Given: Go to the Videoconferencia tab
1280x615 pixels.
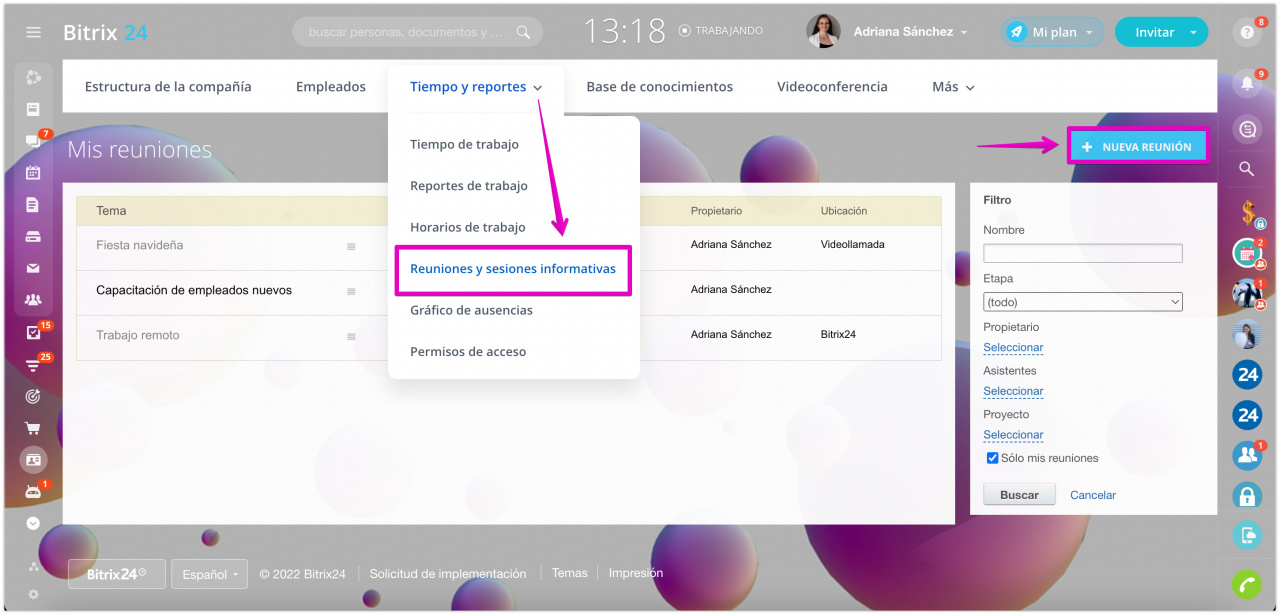Looking at the screenshot, I should pos(832,87).
